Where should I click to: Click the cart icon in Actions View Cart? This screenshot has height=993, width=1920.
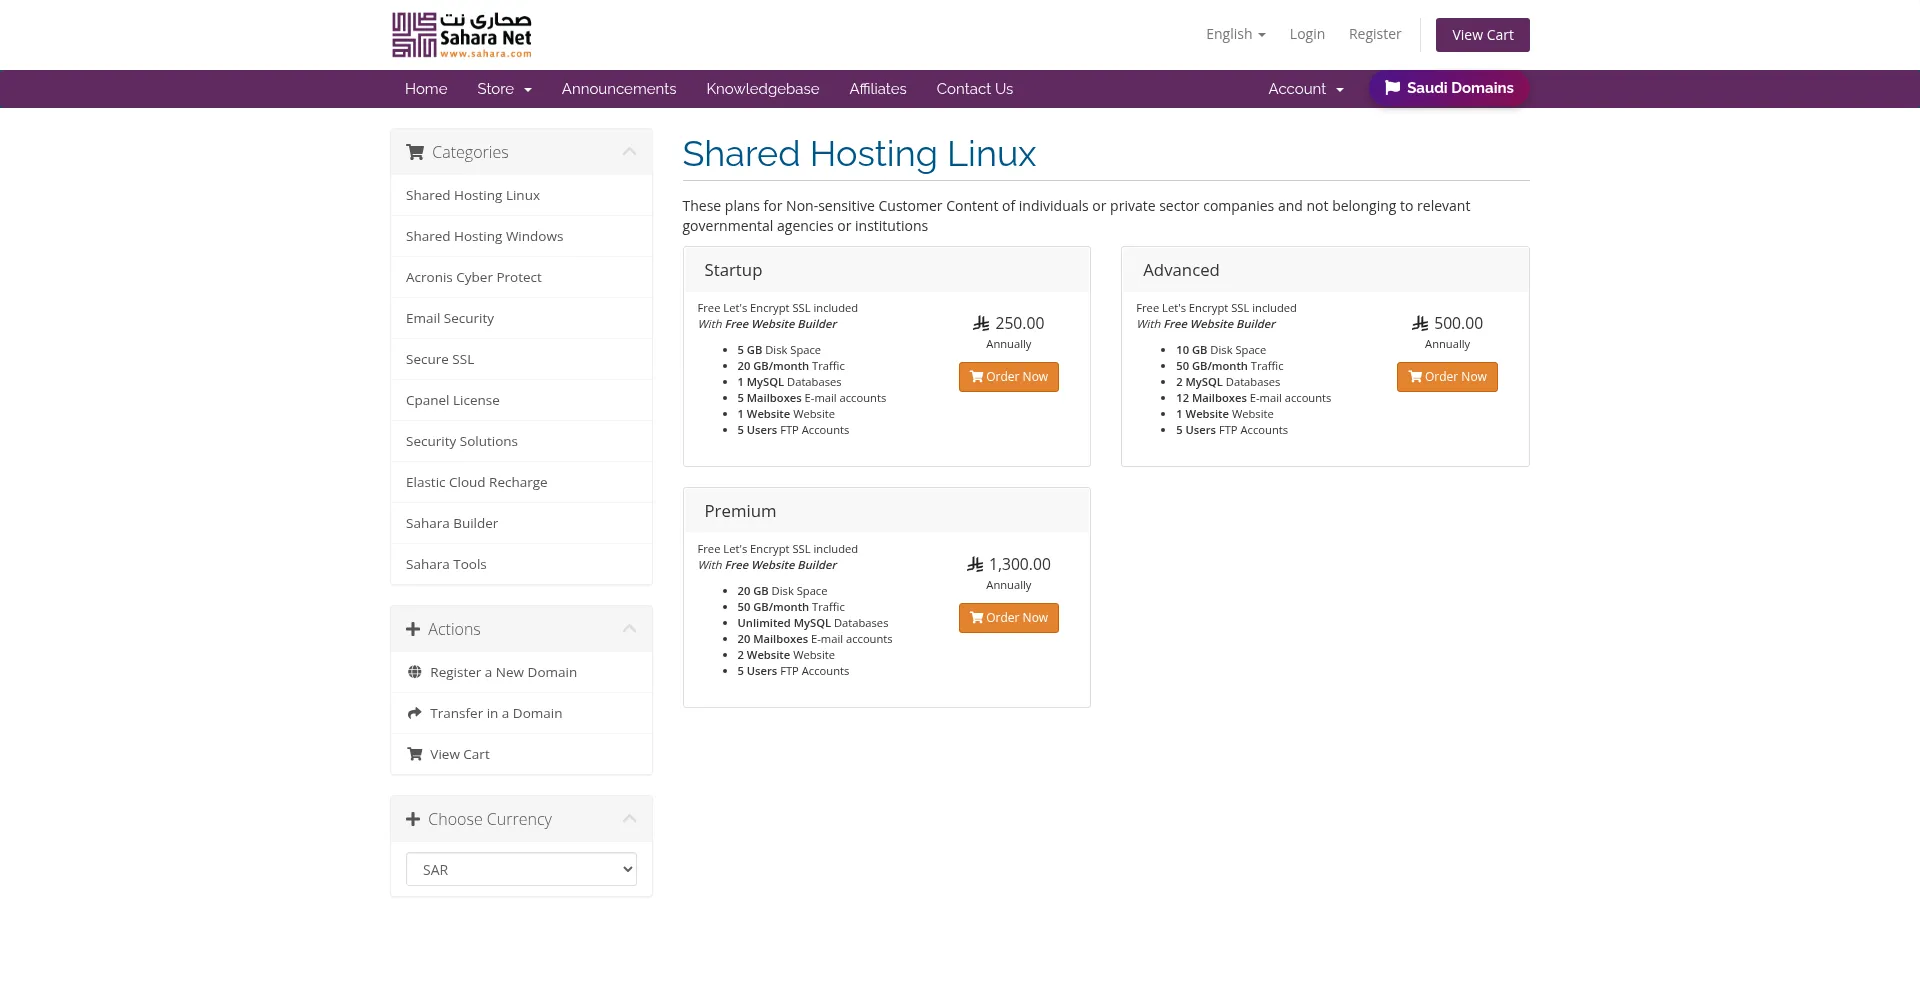pos(414,754)
